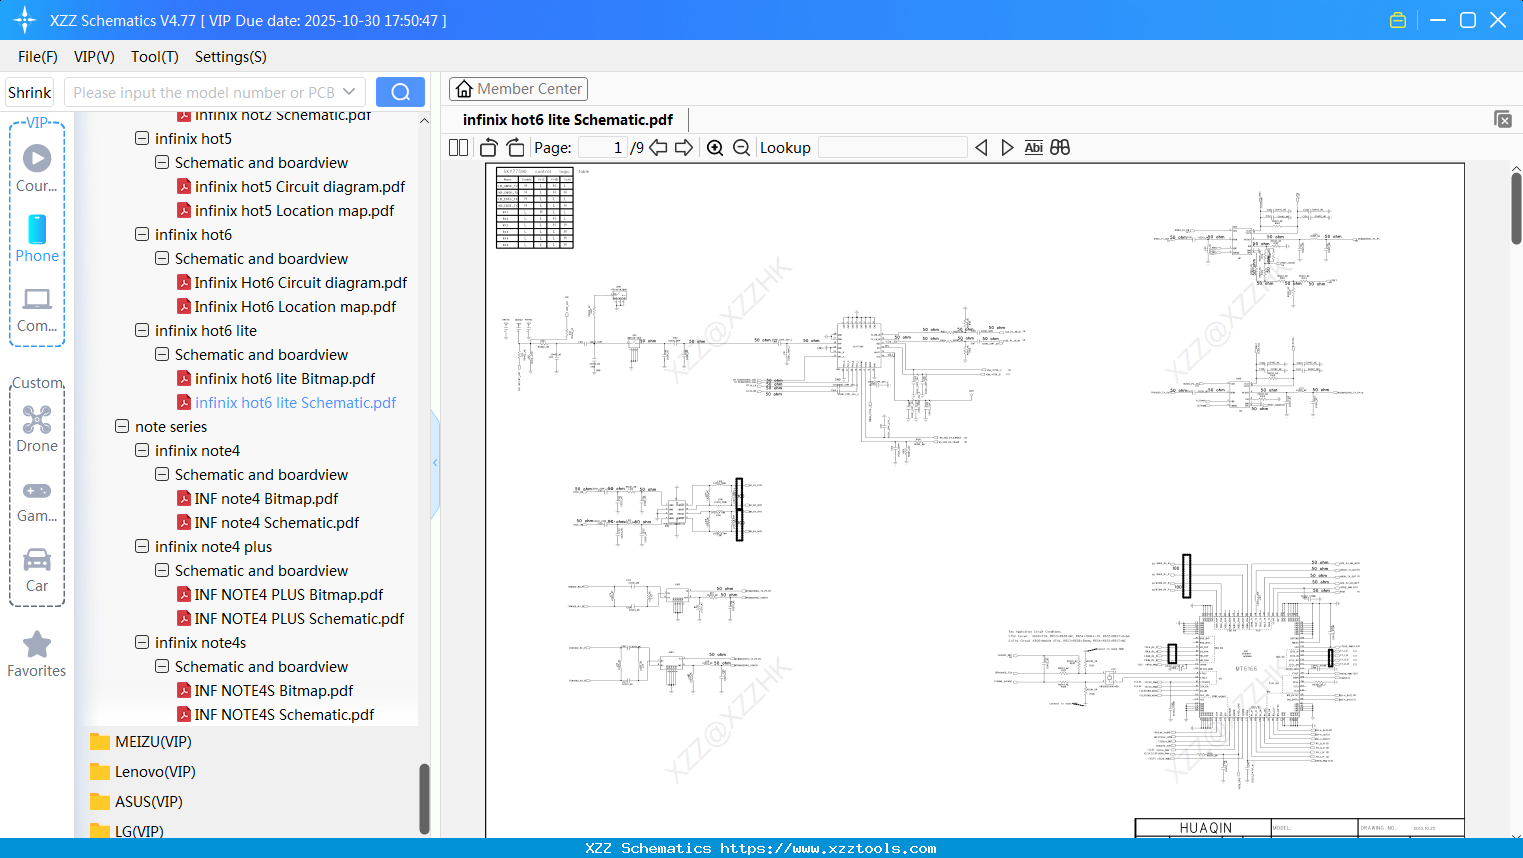1523x858 pixels.
Task: Select the Phone category in the sidebar
Action: (36, 238)
